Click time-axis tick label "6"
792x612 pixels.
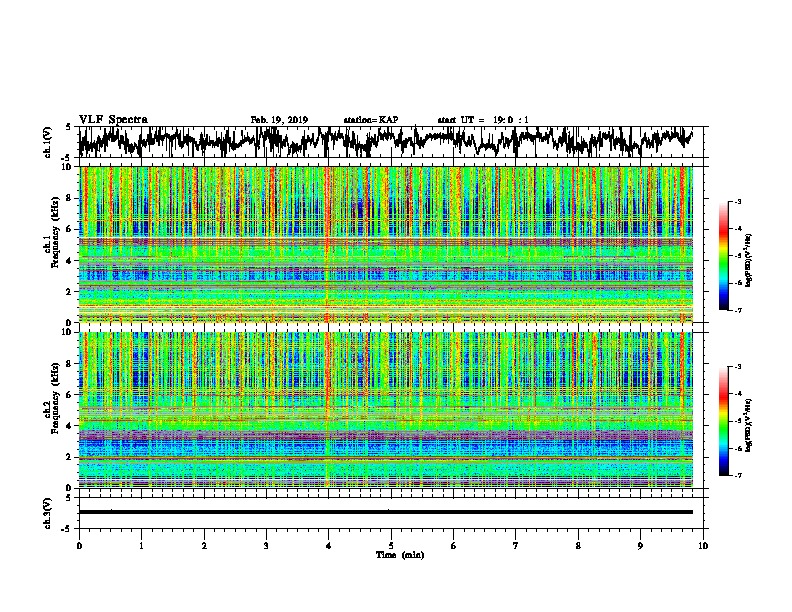point(454,546)
